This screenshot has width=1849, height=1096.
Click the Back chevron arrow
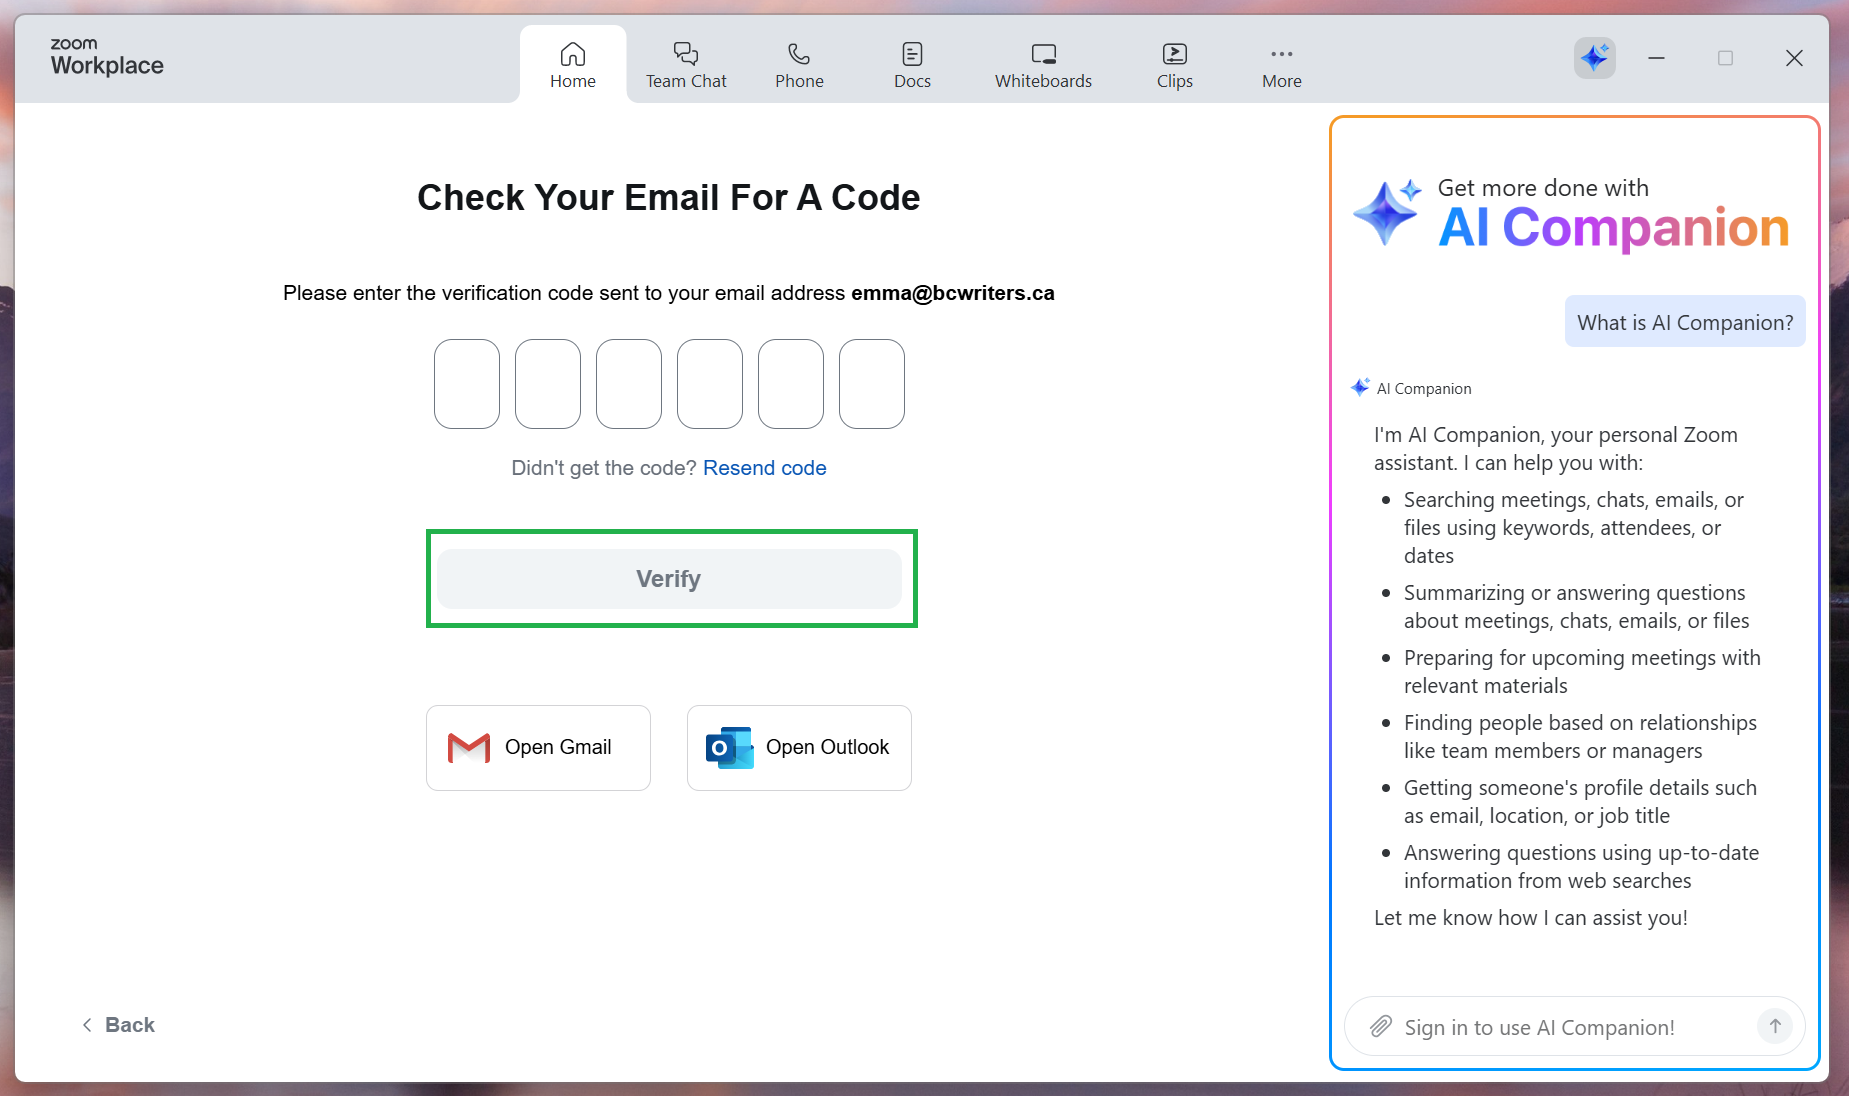click(87, 1025)
